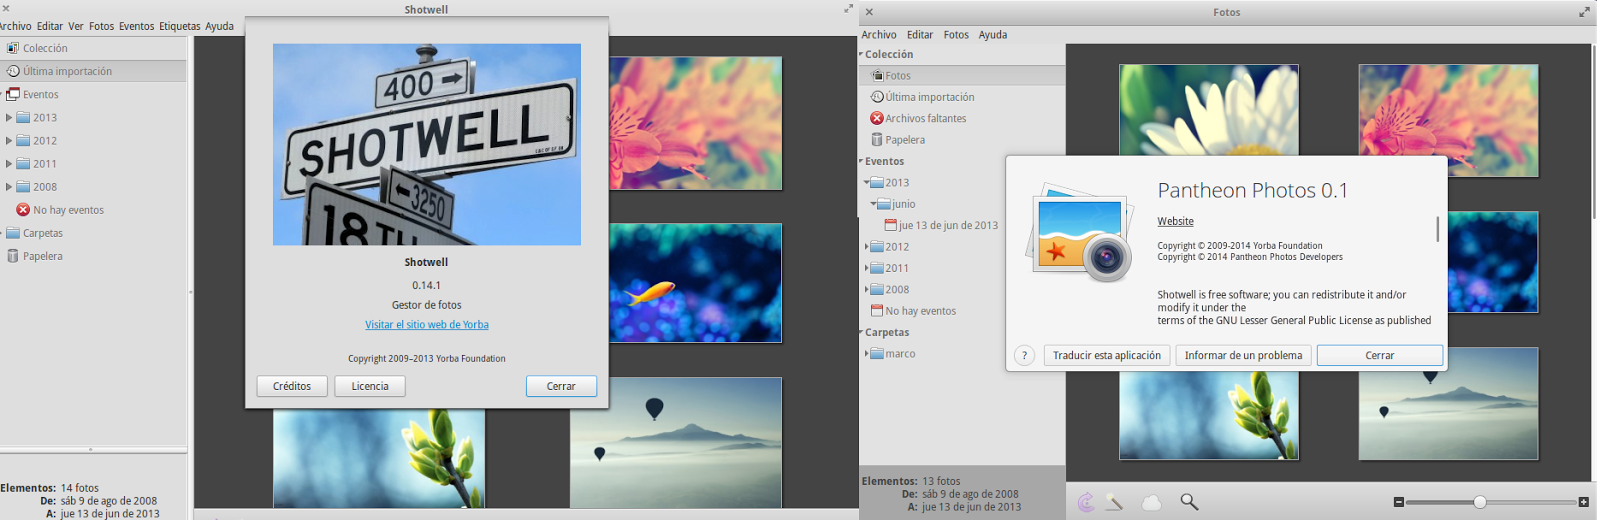Image resolution: width=1600 pixels, height=520 pixels.
Task: Open the Ver menu in Shotwell
Action: [76, 26]
